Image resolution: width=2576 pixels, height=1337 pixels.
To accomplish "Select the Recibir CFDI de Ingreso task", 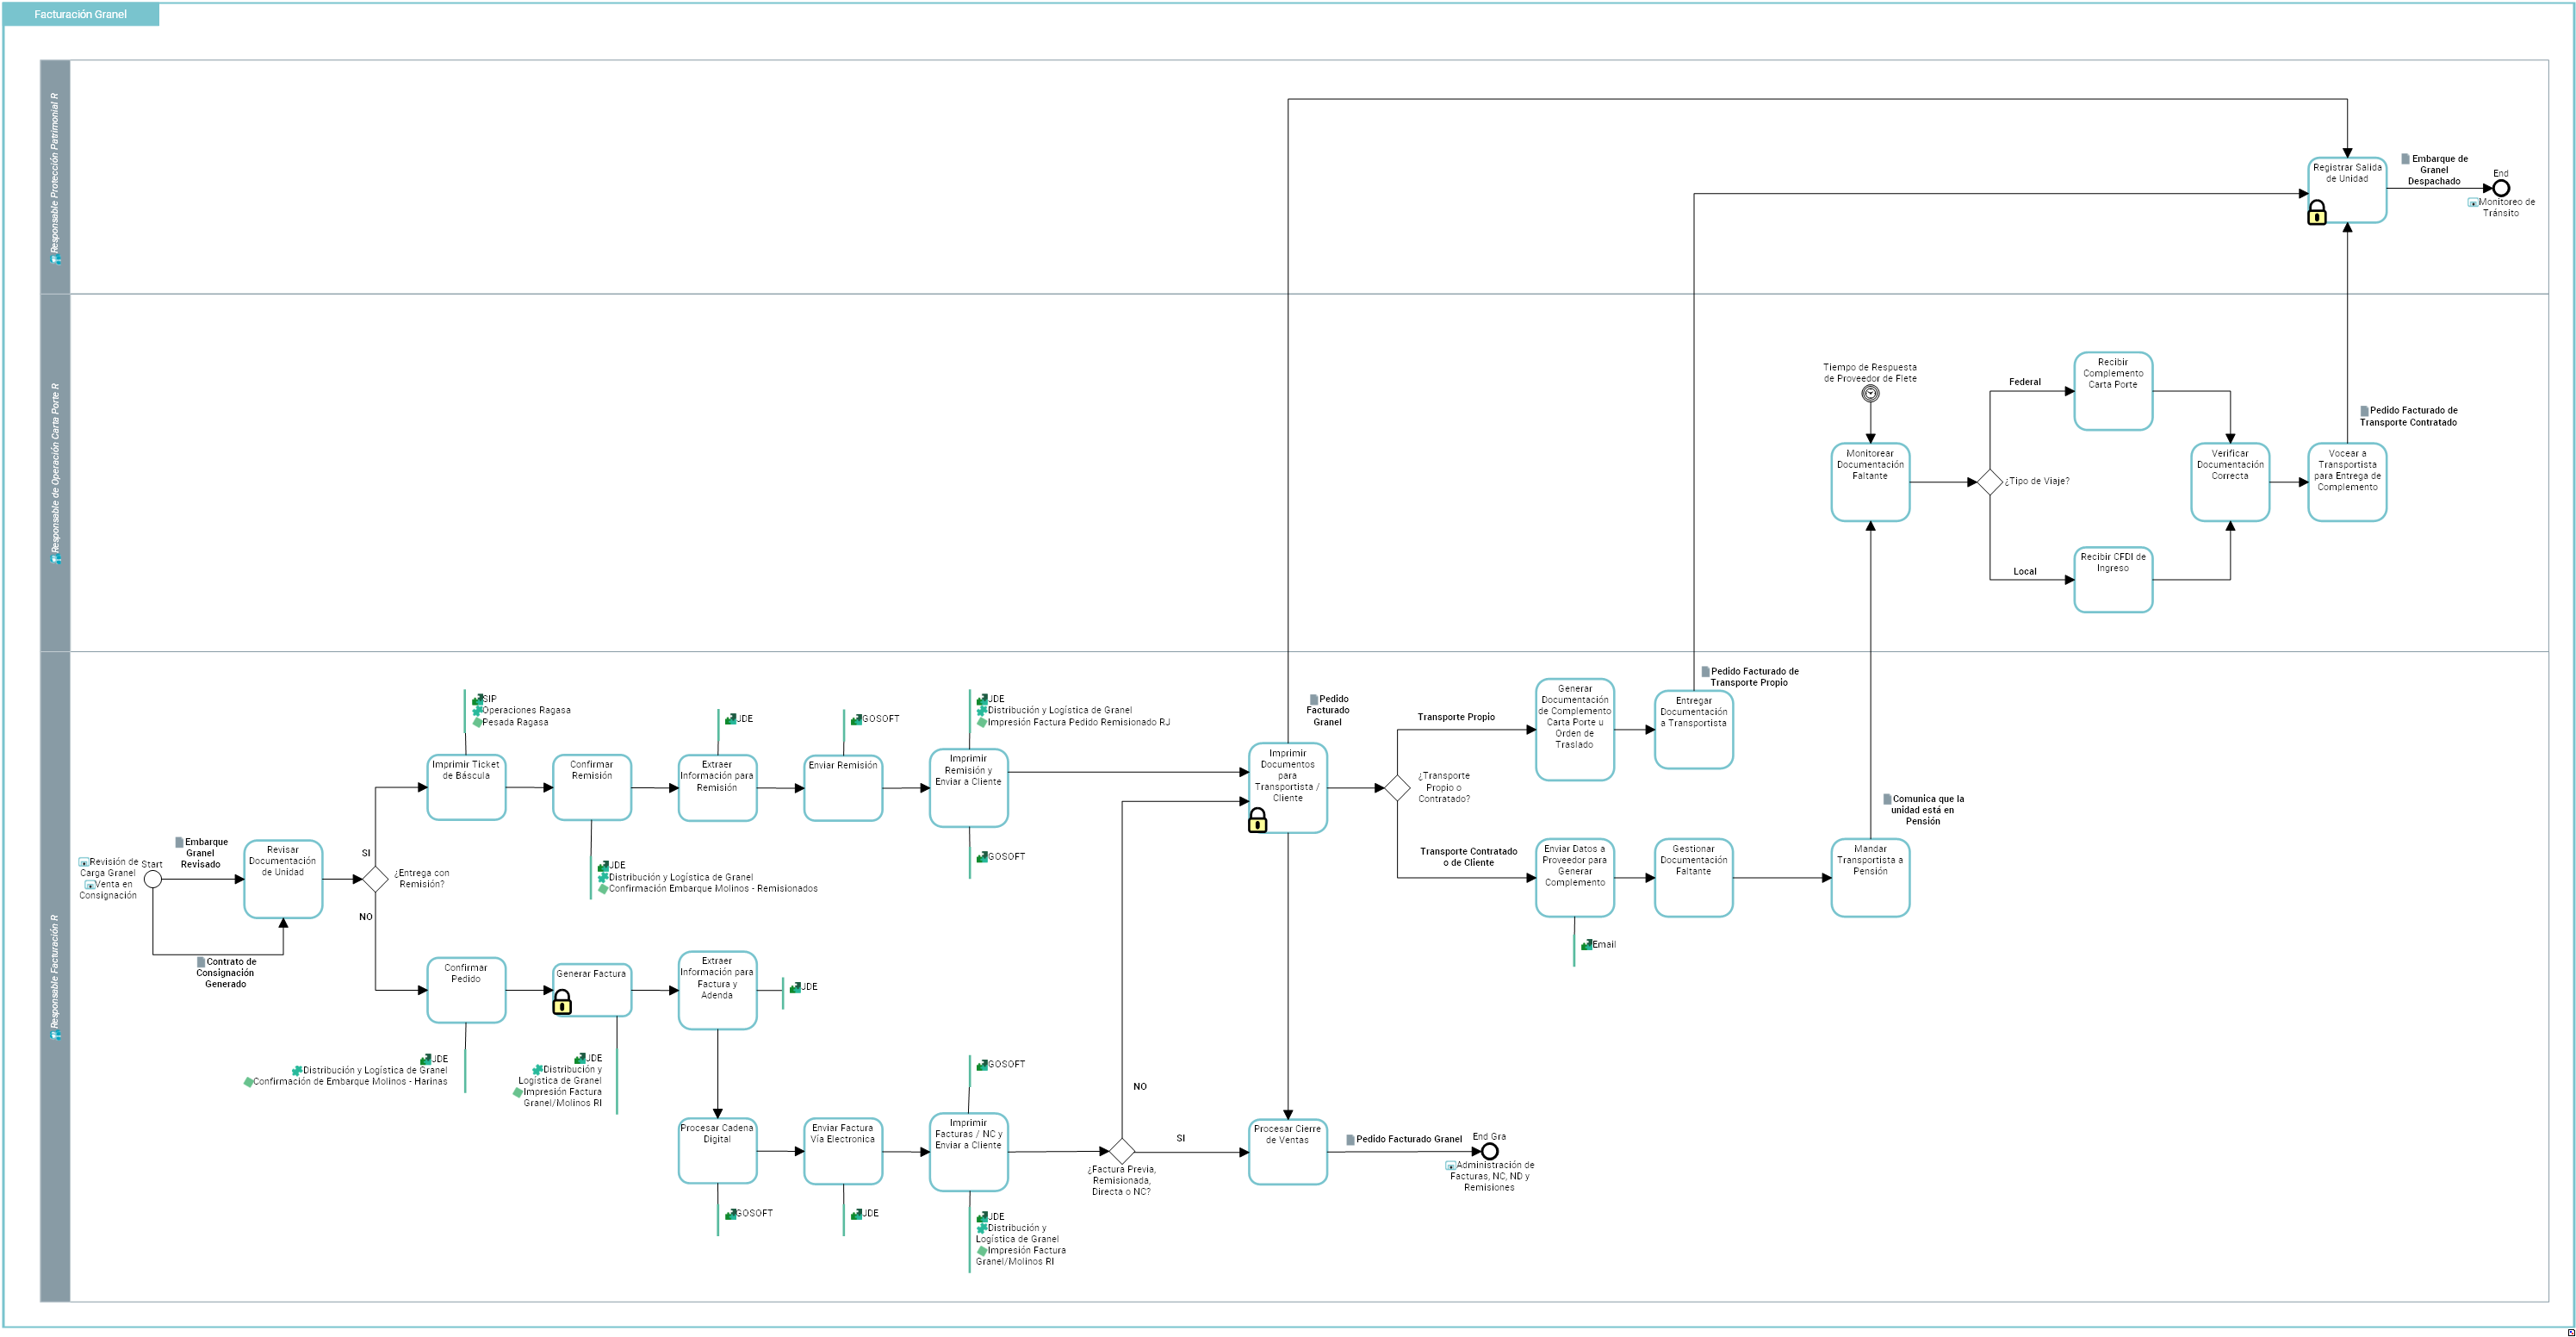I will tap(2113, 580).
